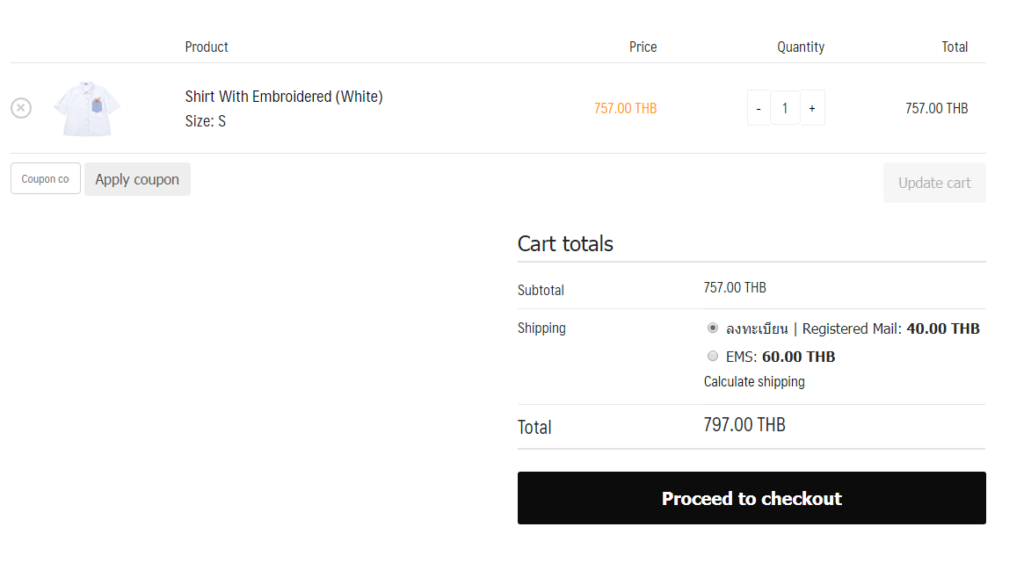The width and height of the screenshot is (1024, 563).
Task: Open the white shirt product thumbnail
Action: (87, 108)
